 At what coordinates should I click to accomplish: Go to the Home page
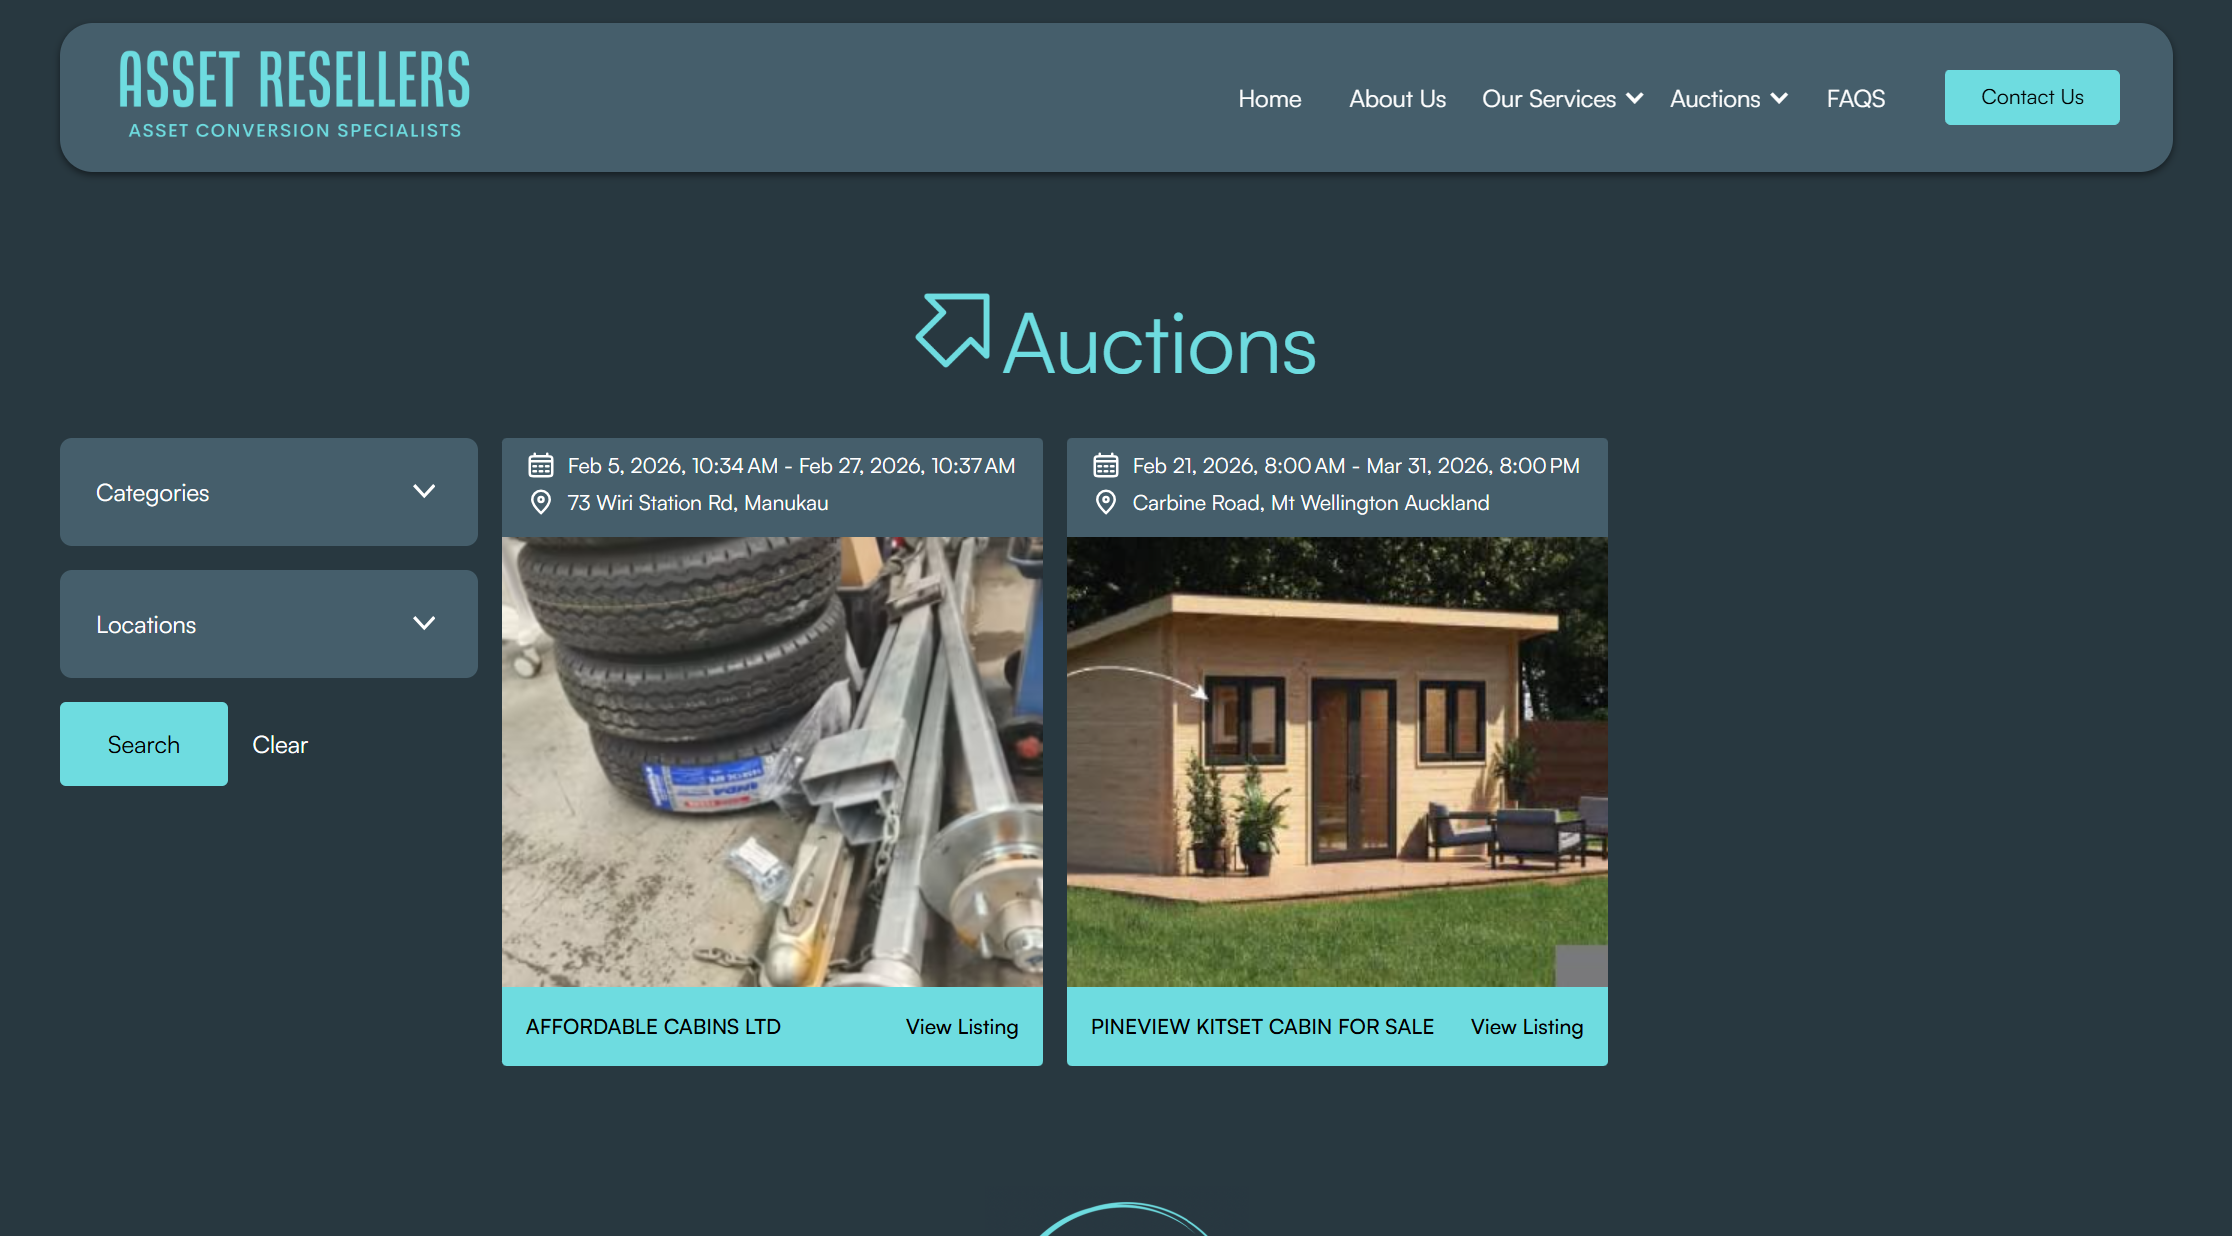tap(1270, 98)
